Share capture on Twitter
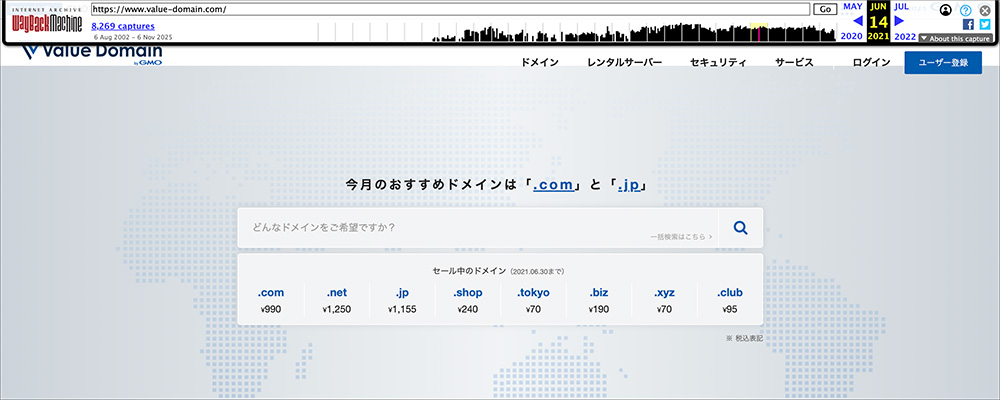1000x400 pixels. tap(985, 24)
